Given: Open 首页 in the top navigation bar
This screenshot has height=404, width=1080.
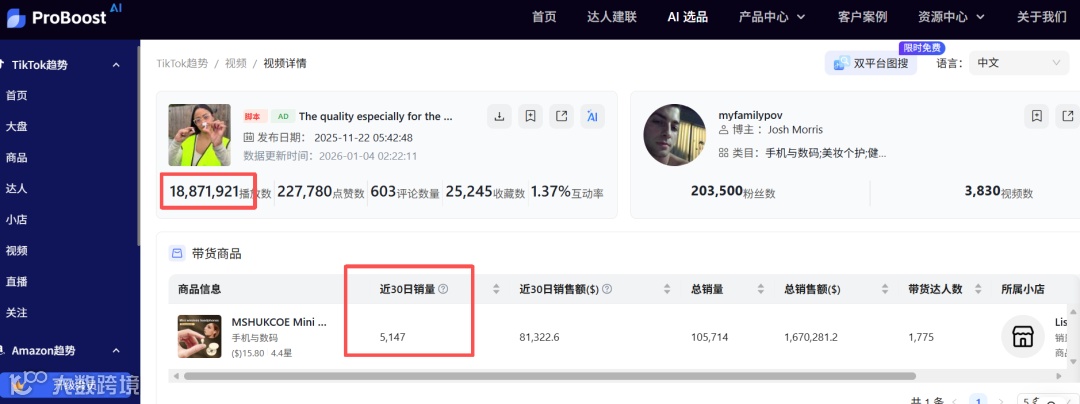Looking at the screenshot, I should tap(544, 17).
